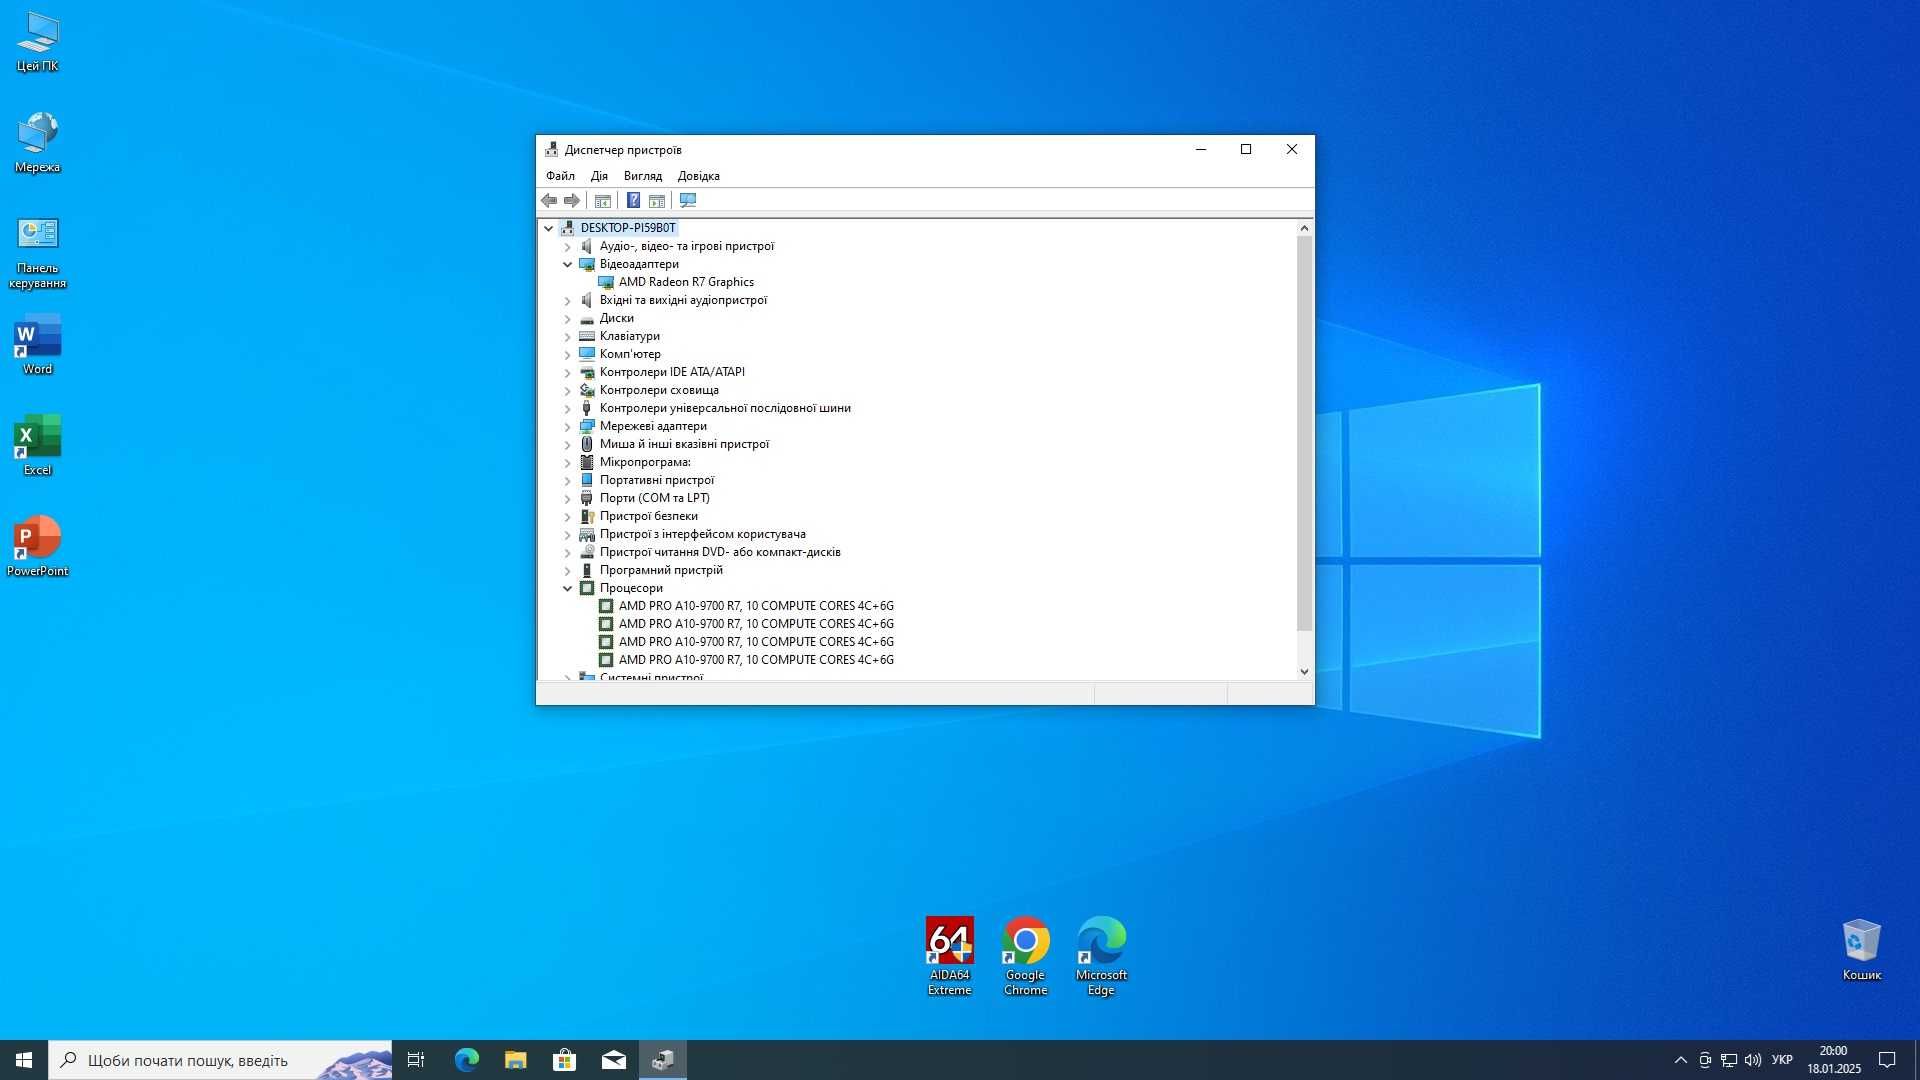Open the Вигляд menu
Viewport: 1920px width, 1080px height.
(643, 176)
